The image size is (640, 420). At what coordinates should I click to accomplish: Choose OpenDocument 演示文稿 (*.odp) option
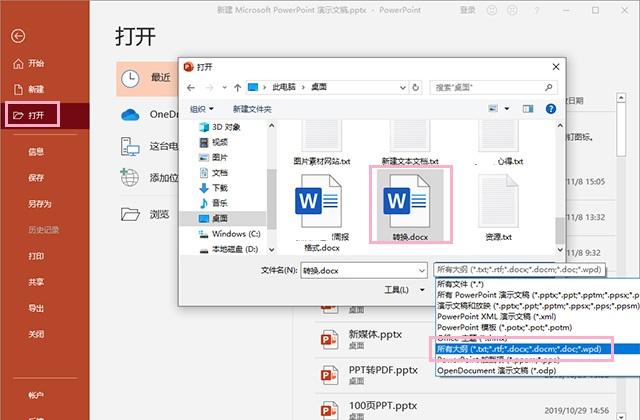tap(537, 371)
